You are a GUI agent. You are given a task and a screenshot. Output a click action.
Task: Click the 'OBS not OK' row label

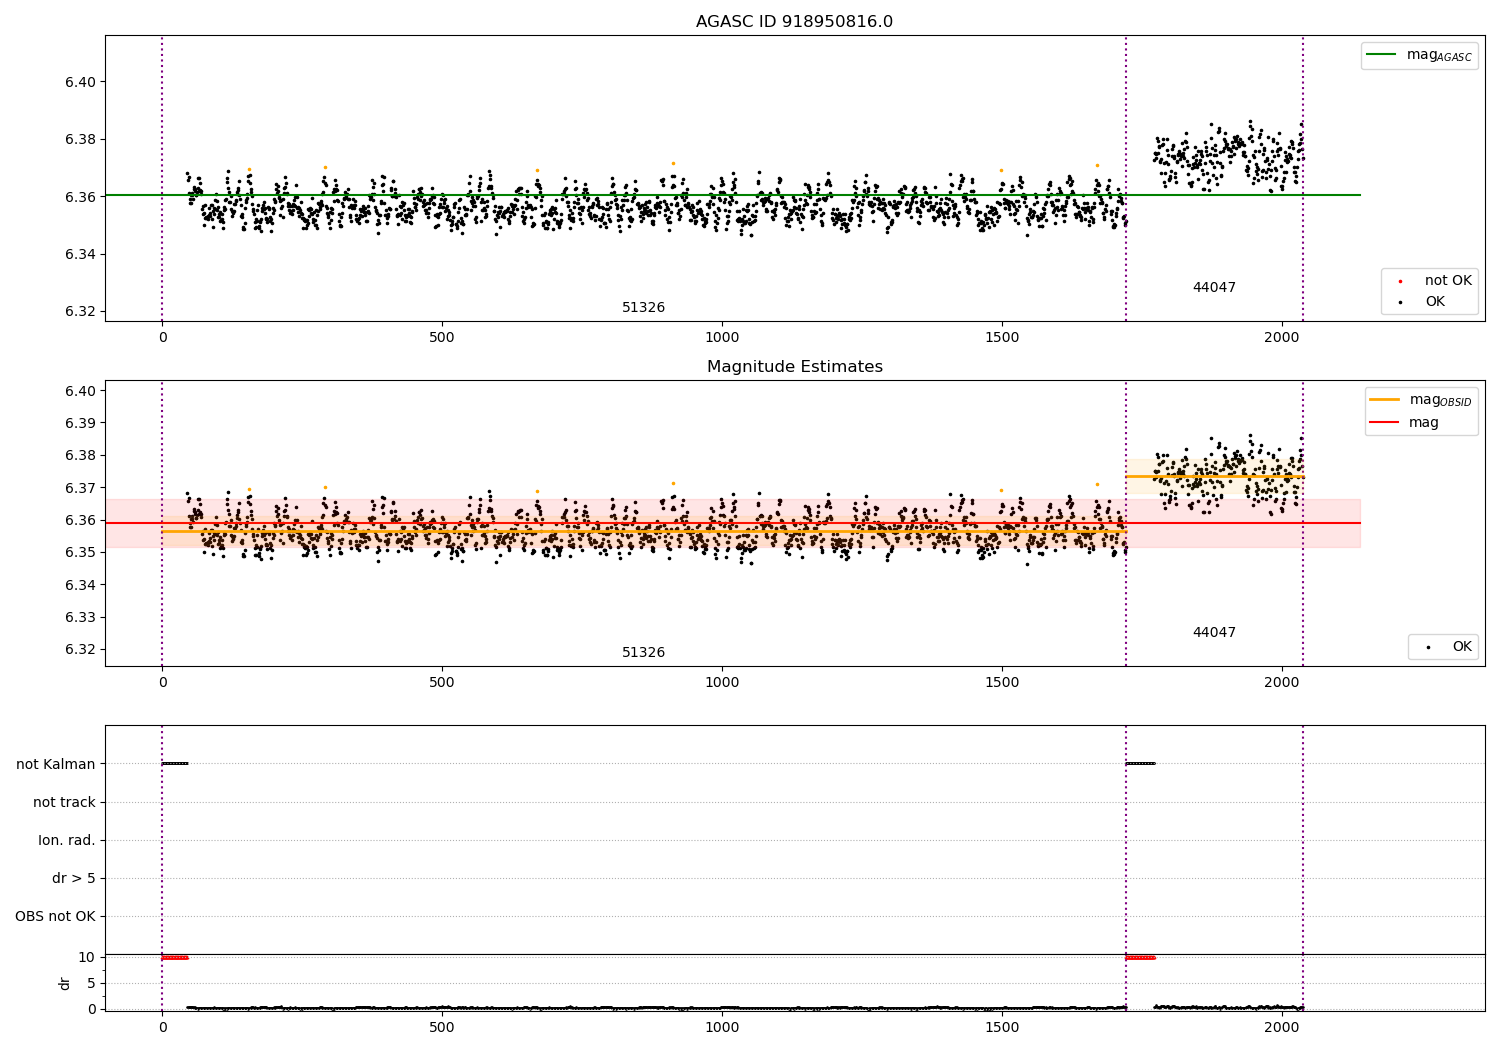55,916
